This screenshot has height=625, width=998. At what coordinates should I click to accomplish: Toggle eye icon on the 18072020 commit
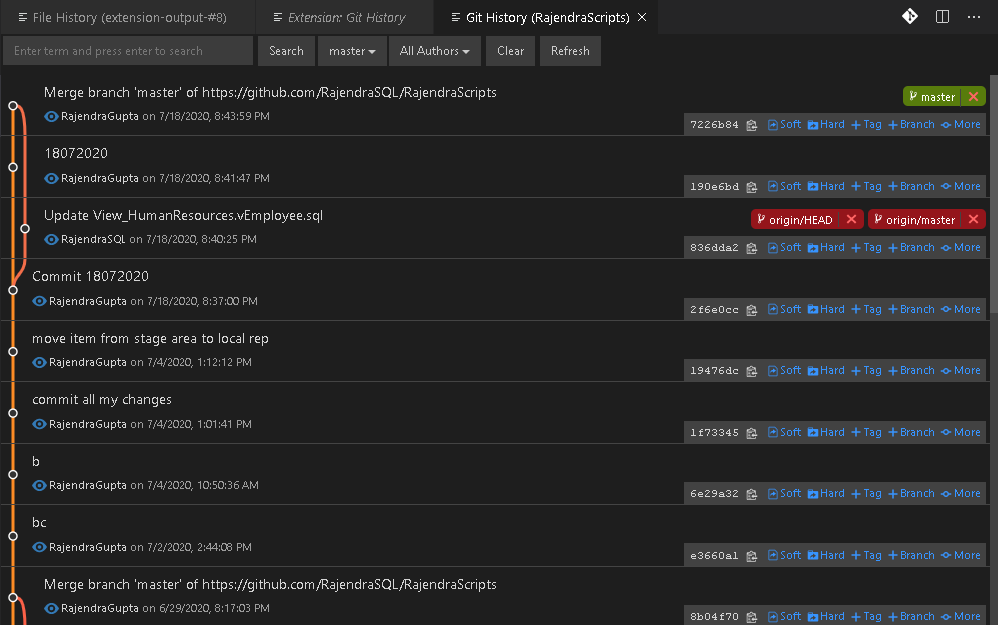click(x=52, y=178)
